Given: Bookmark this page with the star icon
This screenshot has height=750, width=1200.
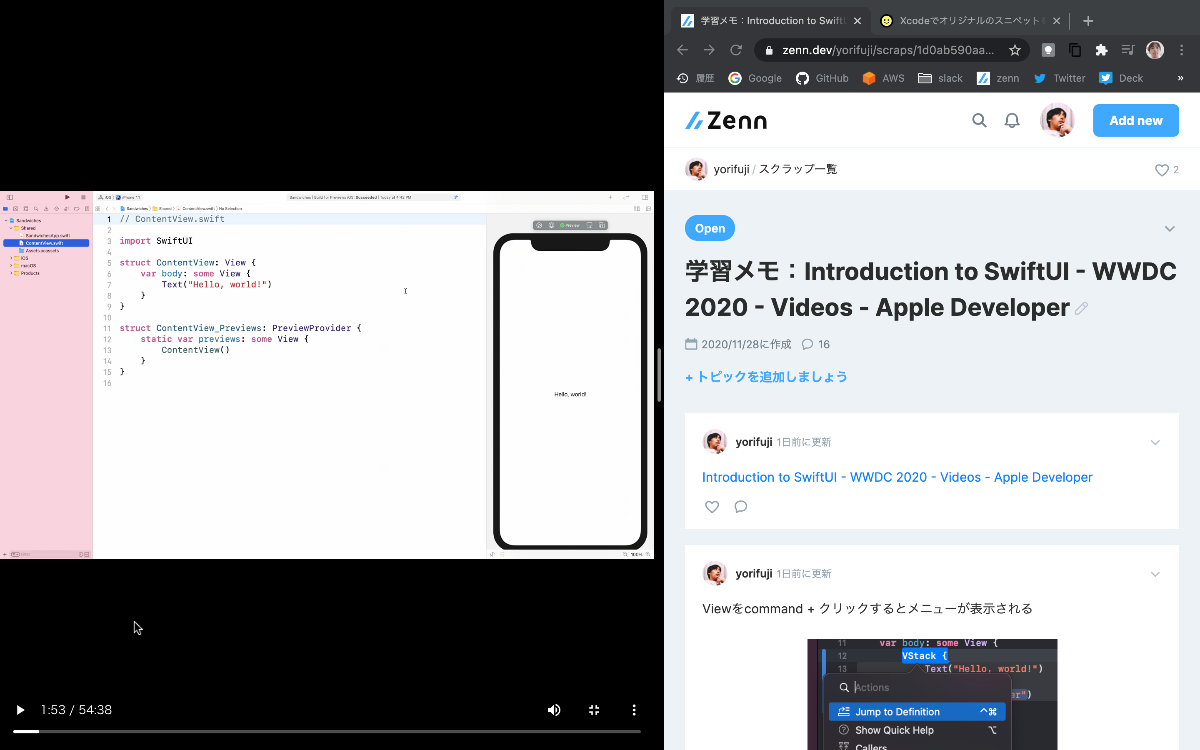Looking at the screenshot, I should (x=1015, y=50).
